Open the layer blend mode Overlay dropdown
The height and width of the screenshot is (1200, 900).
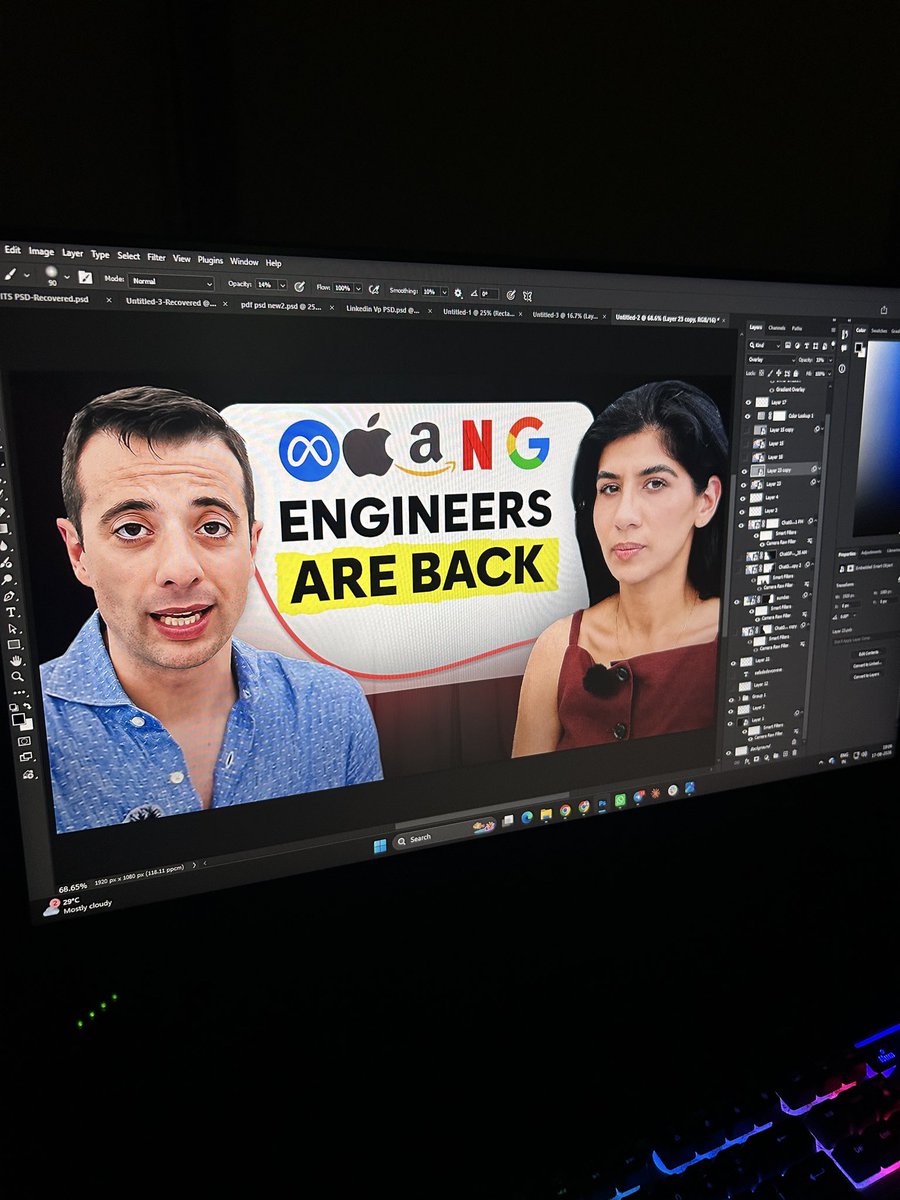click(x=771, y=360)
